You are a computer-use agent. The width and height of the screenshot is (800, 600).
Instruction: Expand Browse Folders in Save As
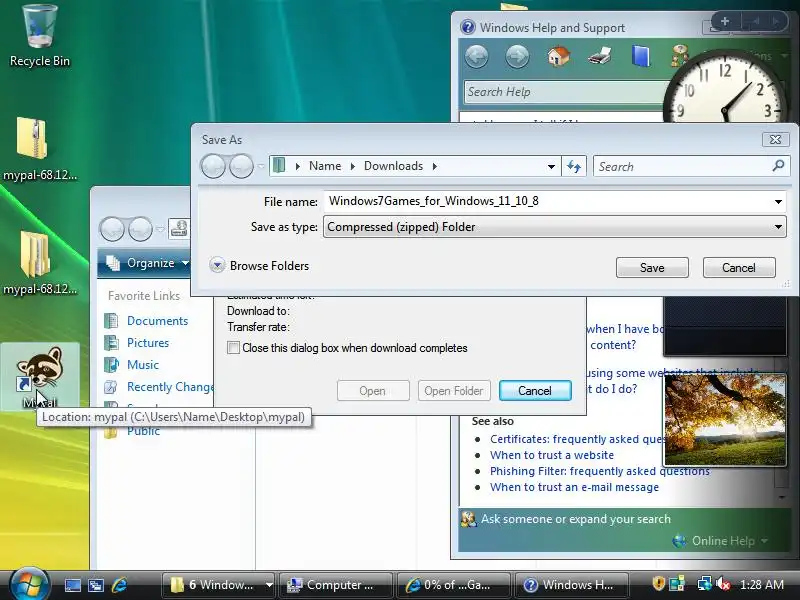pyautogui.click(x=217, y=265)
